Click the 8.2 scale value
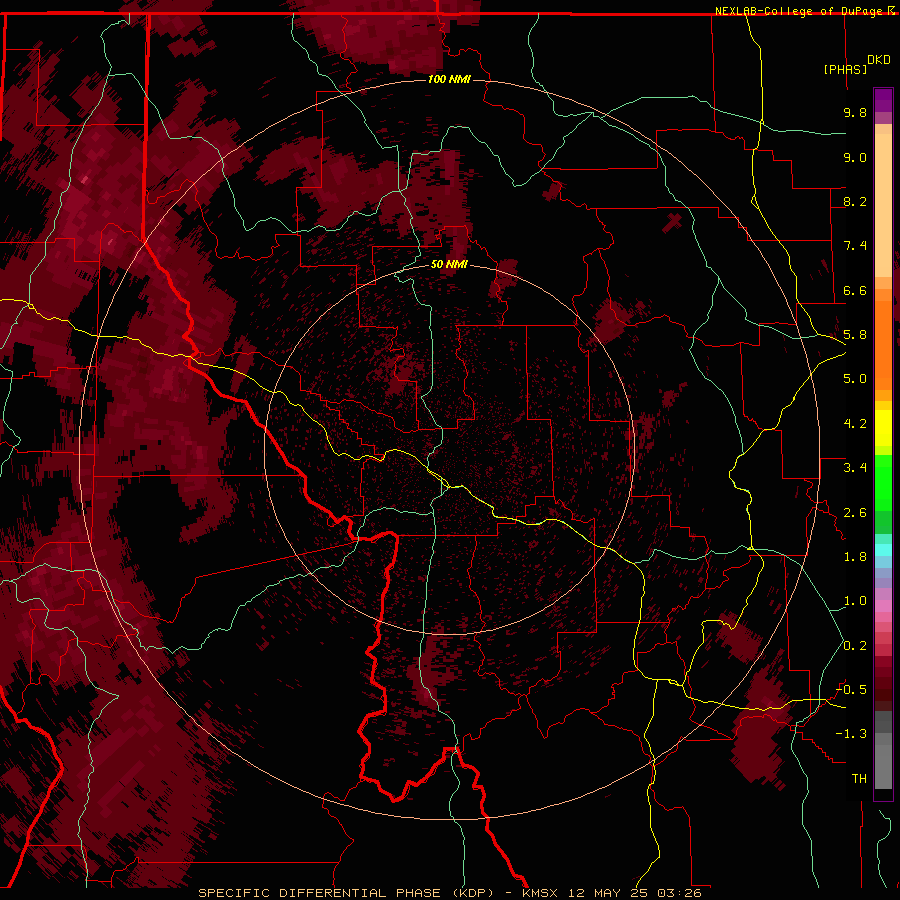900x900 pixels. (x=855, y=201)
